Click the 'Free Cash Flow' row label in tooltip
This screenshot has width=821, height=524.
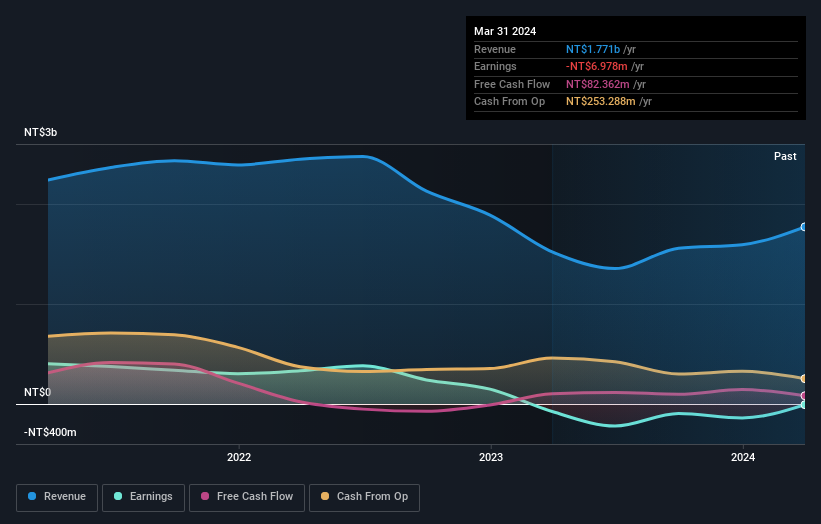[512, 84]
